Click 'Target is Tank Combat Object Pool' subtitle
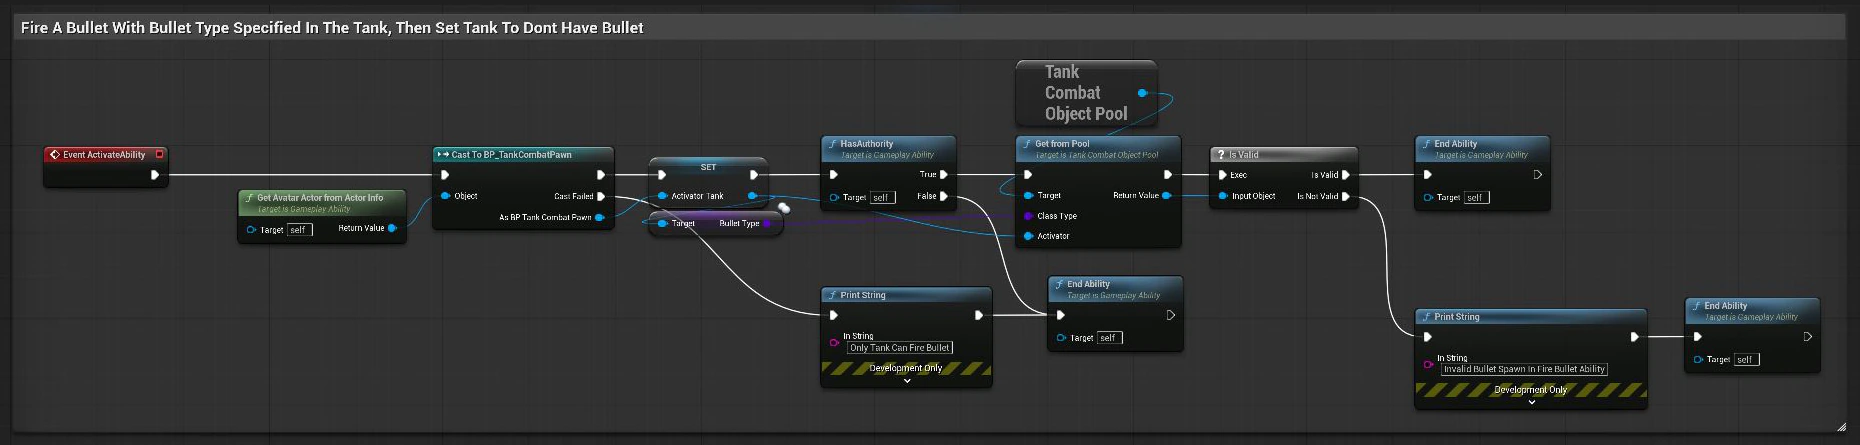1860x445 pixels. 1096,155
